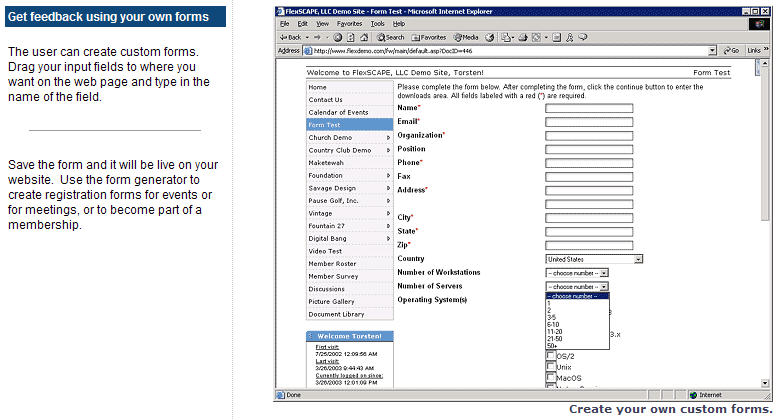Go to the browser Home page icon
The width and height of the screenshot is (778, 420).
pos(364,37)
